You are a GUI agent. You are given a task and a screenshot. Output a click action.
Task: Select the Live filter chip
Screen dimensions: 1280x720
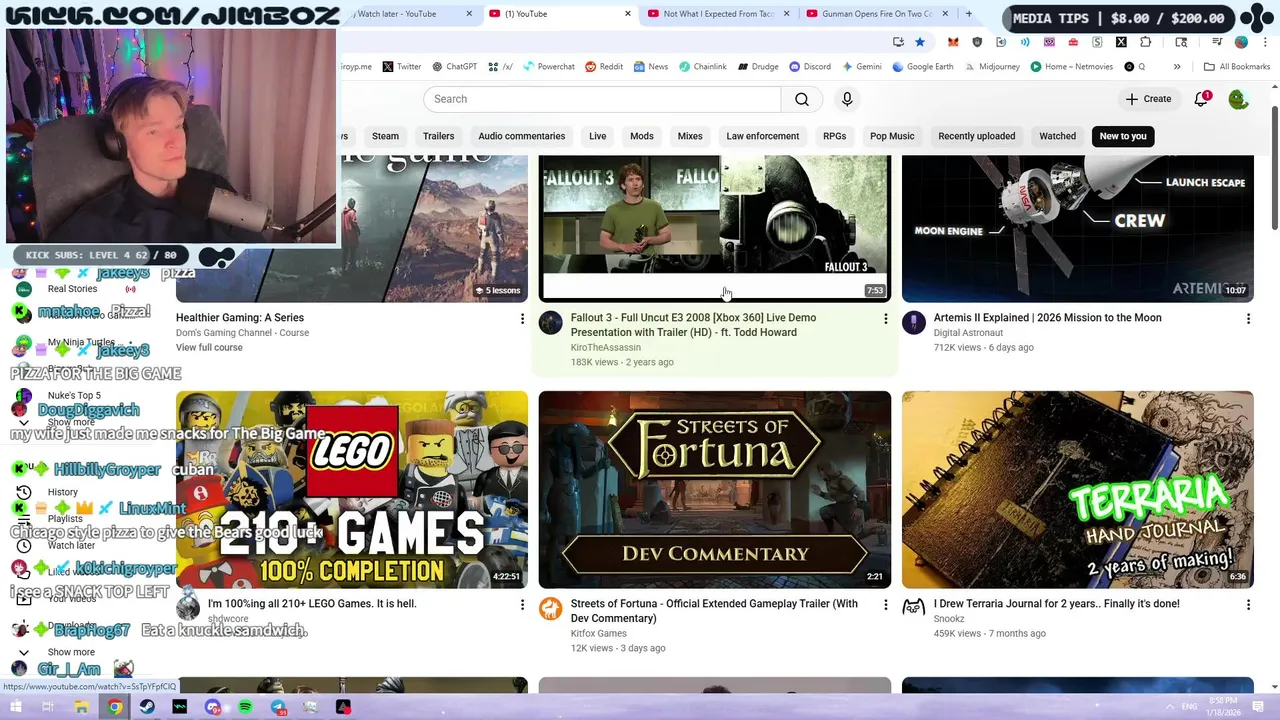(597, 136)
